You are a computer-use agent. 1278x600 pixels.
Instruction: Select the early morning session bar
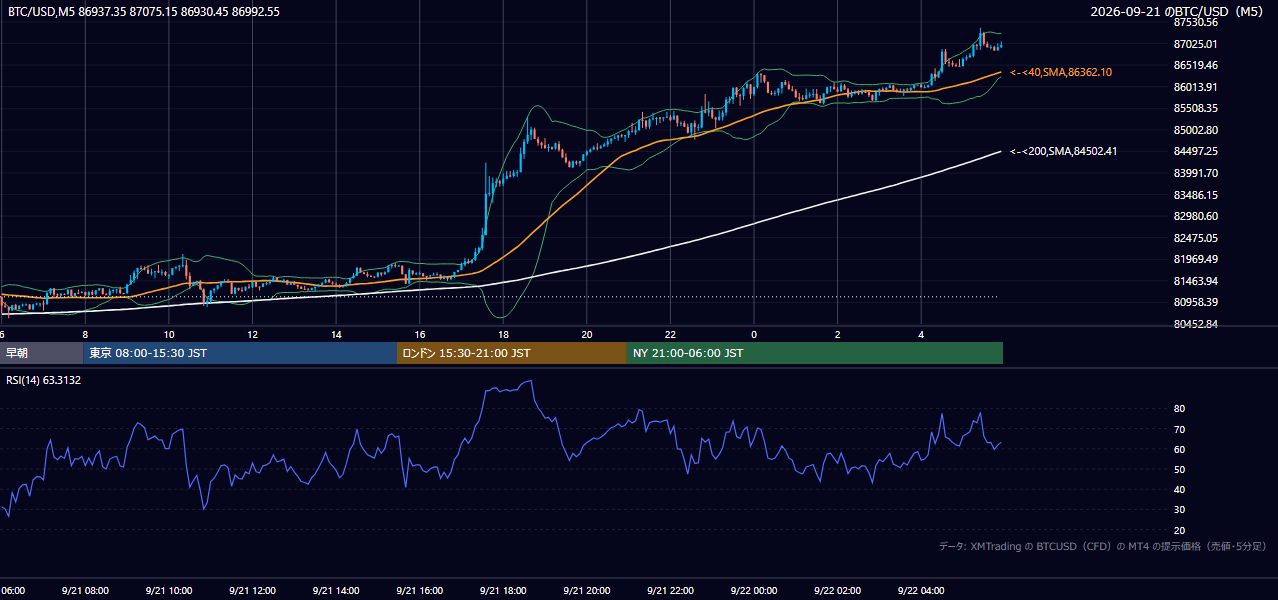pos(41,353)
